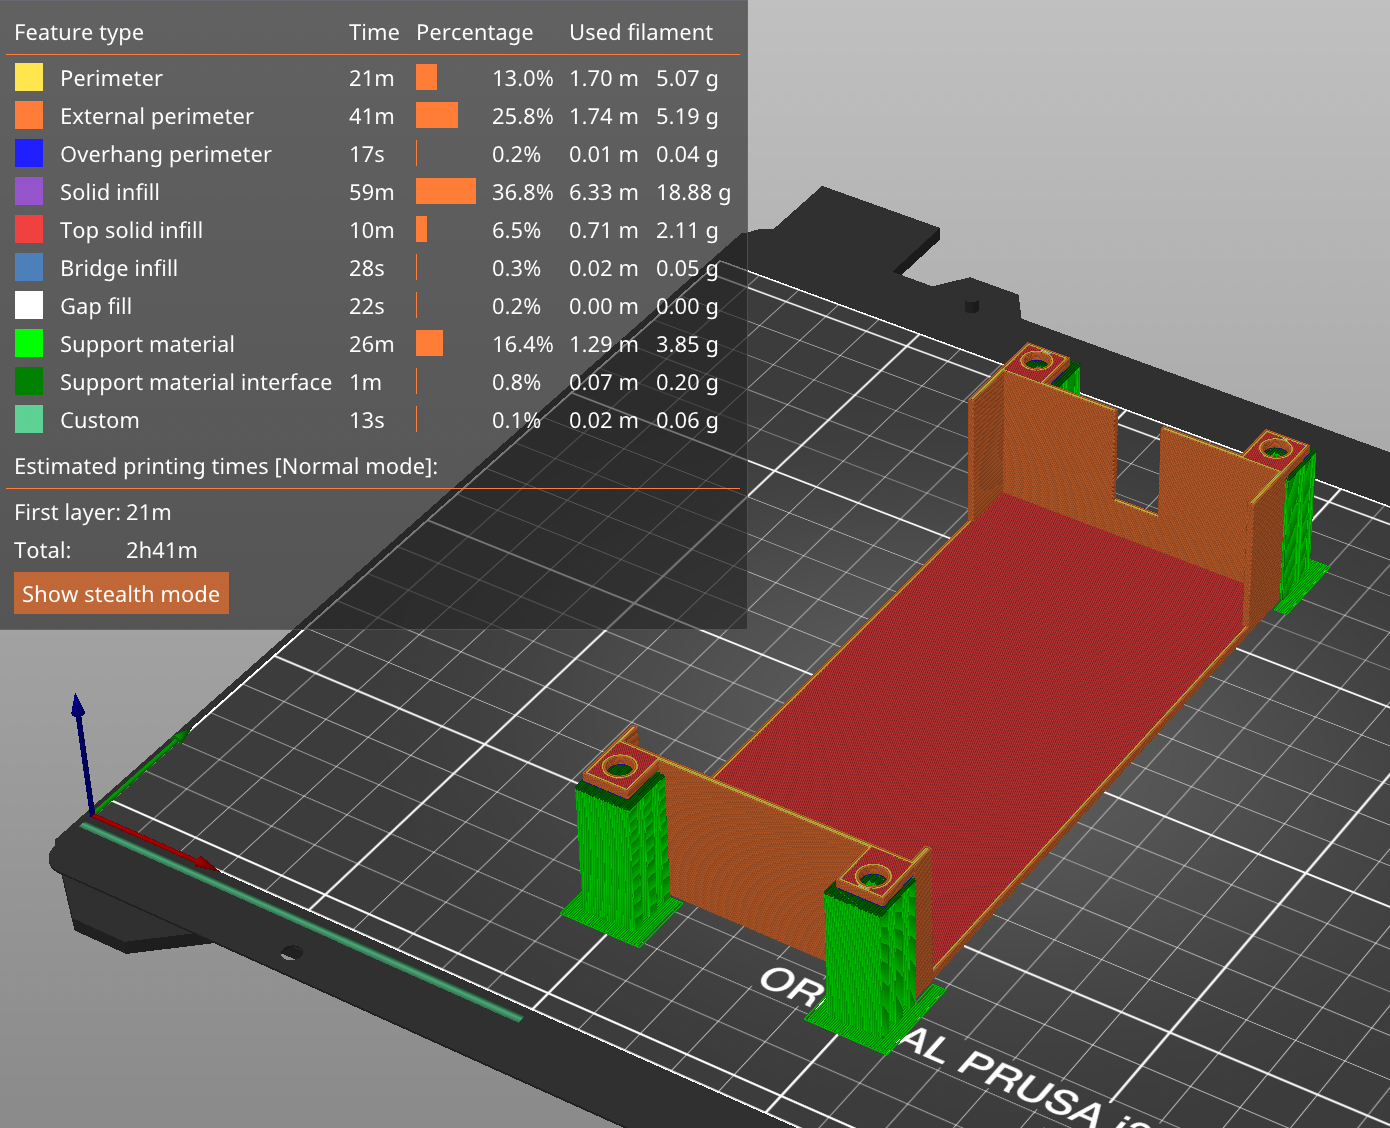Select the Overhang perimeter label
Image resolution: width=1390 pixels, height=1128 pixels.
pyautogui.click(x=166, y=154)
